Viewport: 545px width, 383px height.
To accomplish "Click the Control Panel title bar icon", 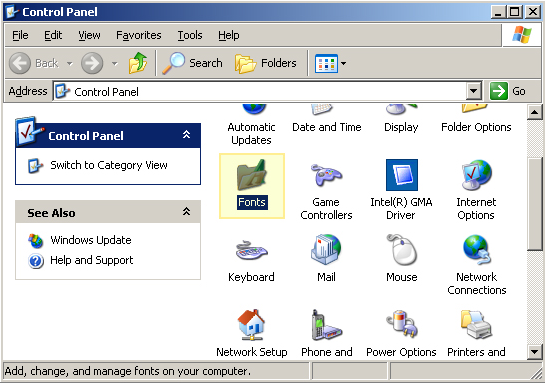I will (x=13, y=11).
